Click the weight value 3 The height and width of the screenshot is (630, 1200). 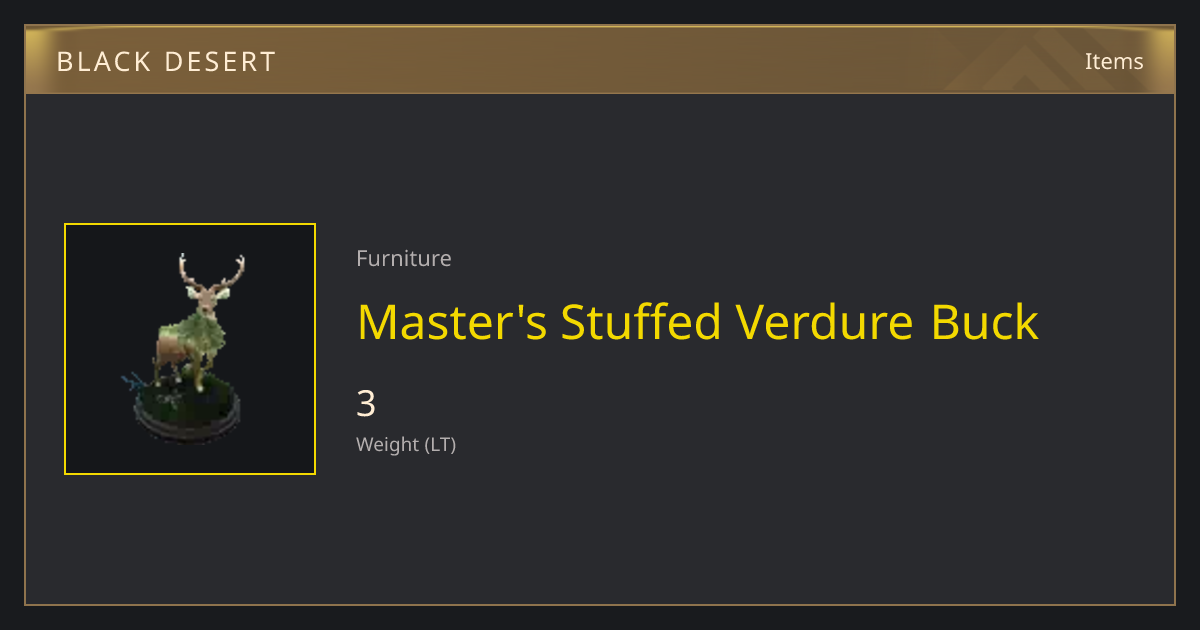pyautogui.click(x=366, y=404)
